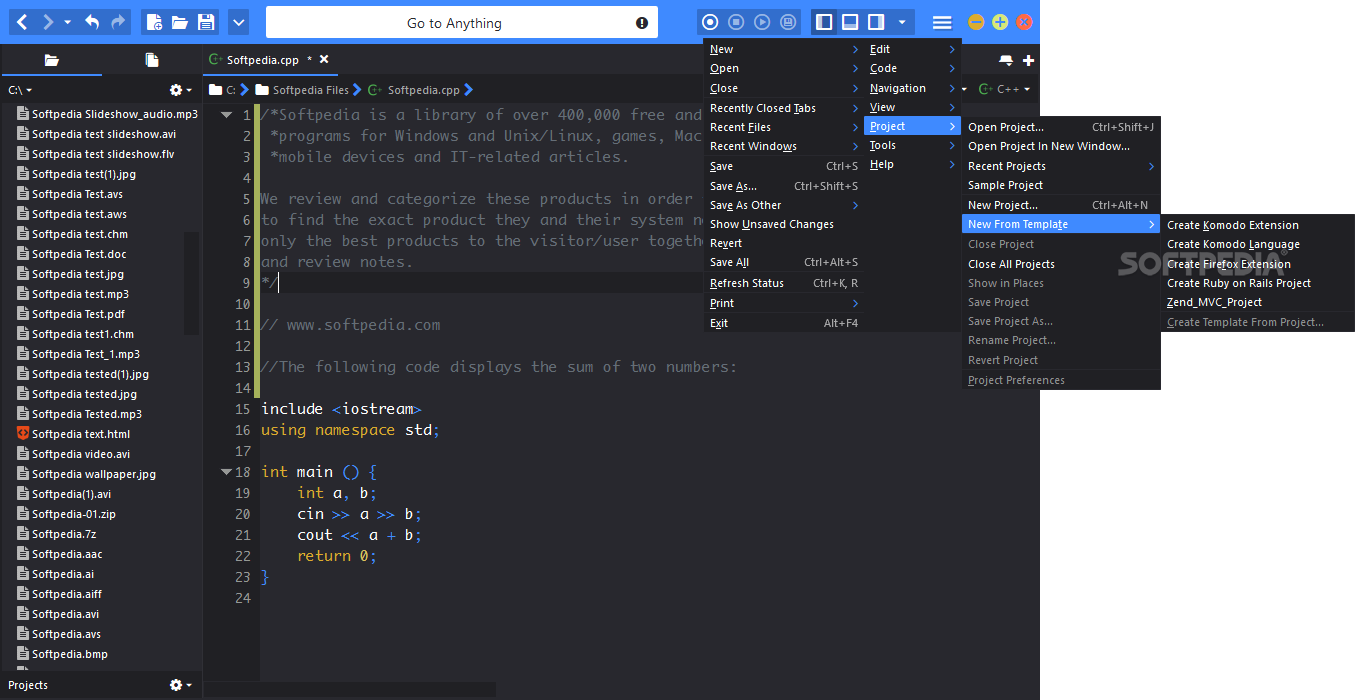
Task: Start recording a macro
Action: click(x=710, y=22)
